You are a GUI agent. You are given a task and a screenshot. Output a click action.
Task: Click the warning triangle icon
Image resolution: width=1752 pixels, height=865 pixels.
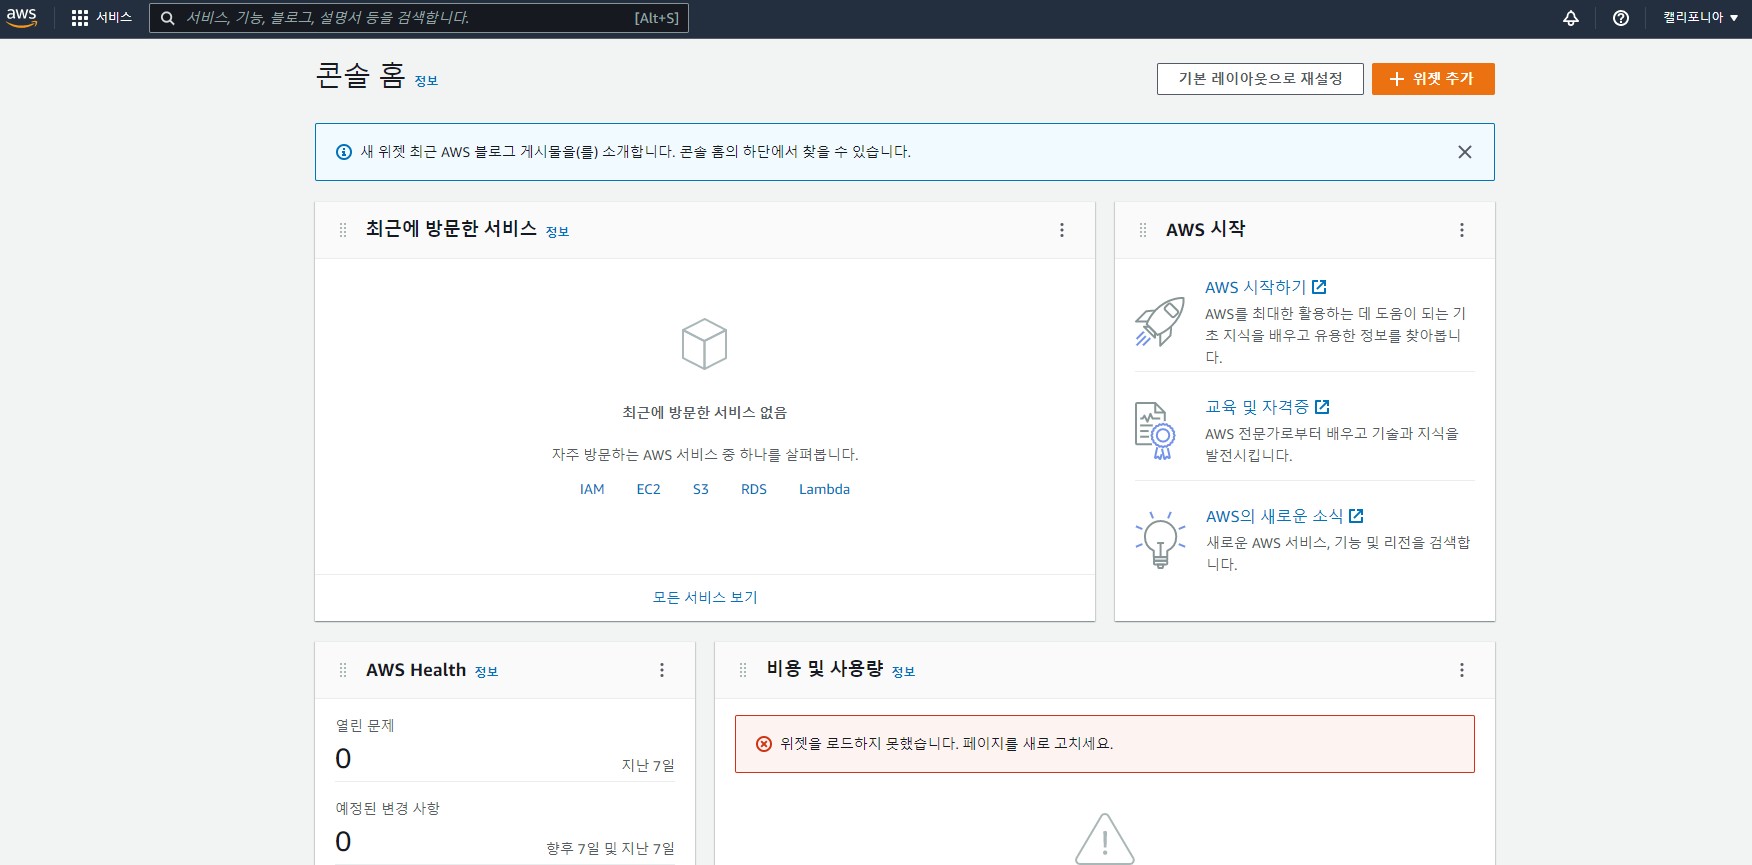(x=1105, y=838)
